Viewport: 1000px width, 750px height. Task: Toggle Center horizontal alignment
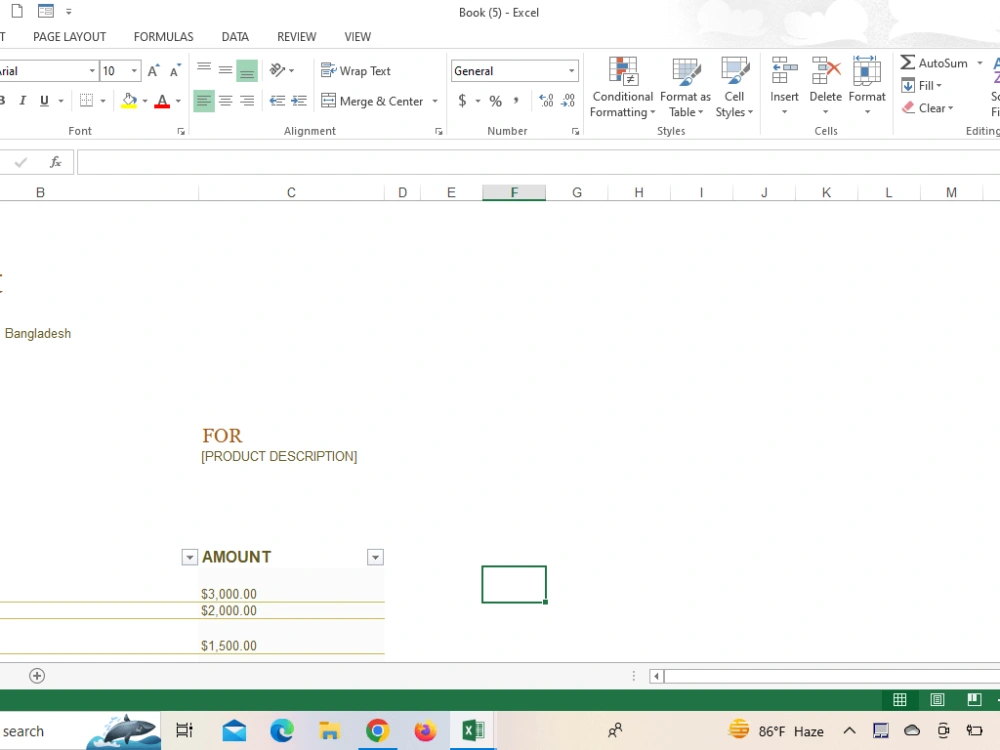coord(225,101)
